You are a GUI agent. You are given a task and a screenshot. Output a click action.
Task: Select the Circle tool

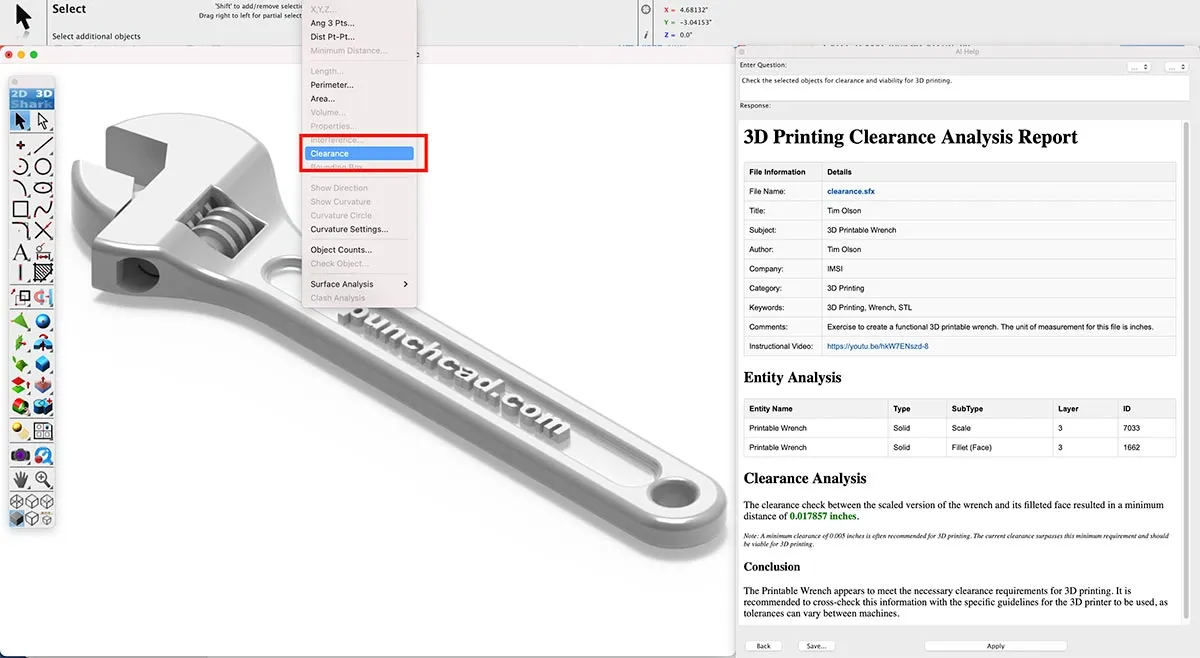[43, 167]
